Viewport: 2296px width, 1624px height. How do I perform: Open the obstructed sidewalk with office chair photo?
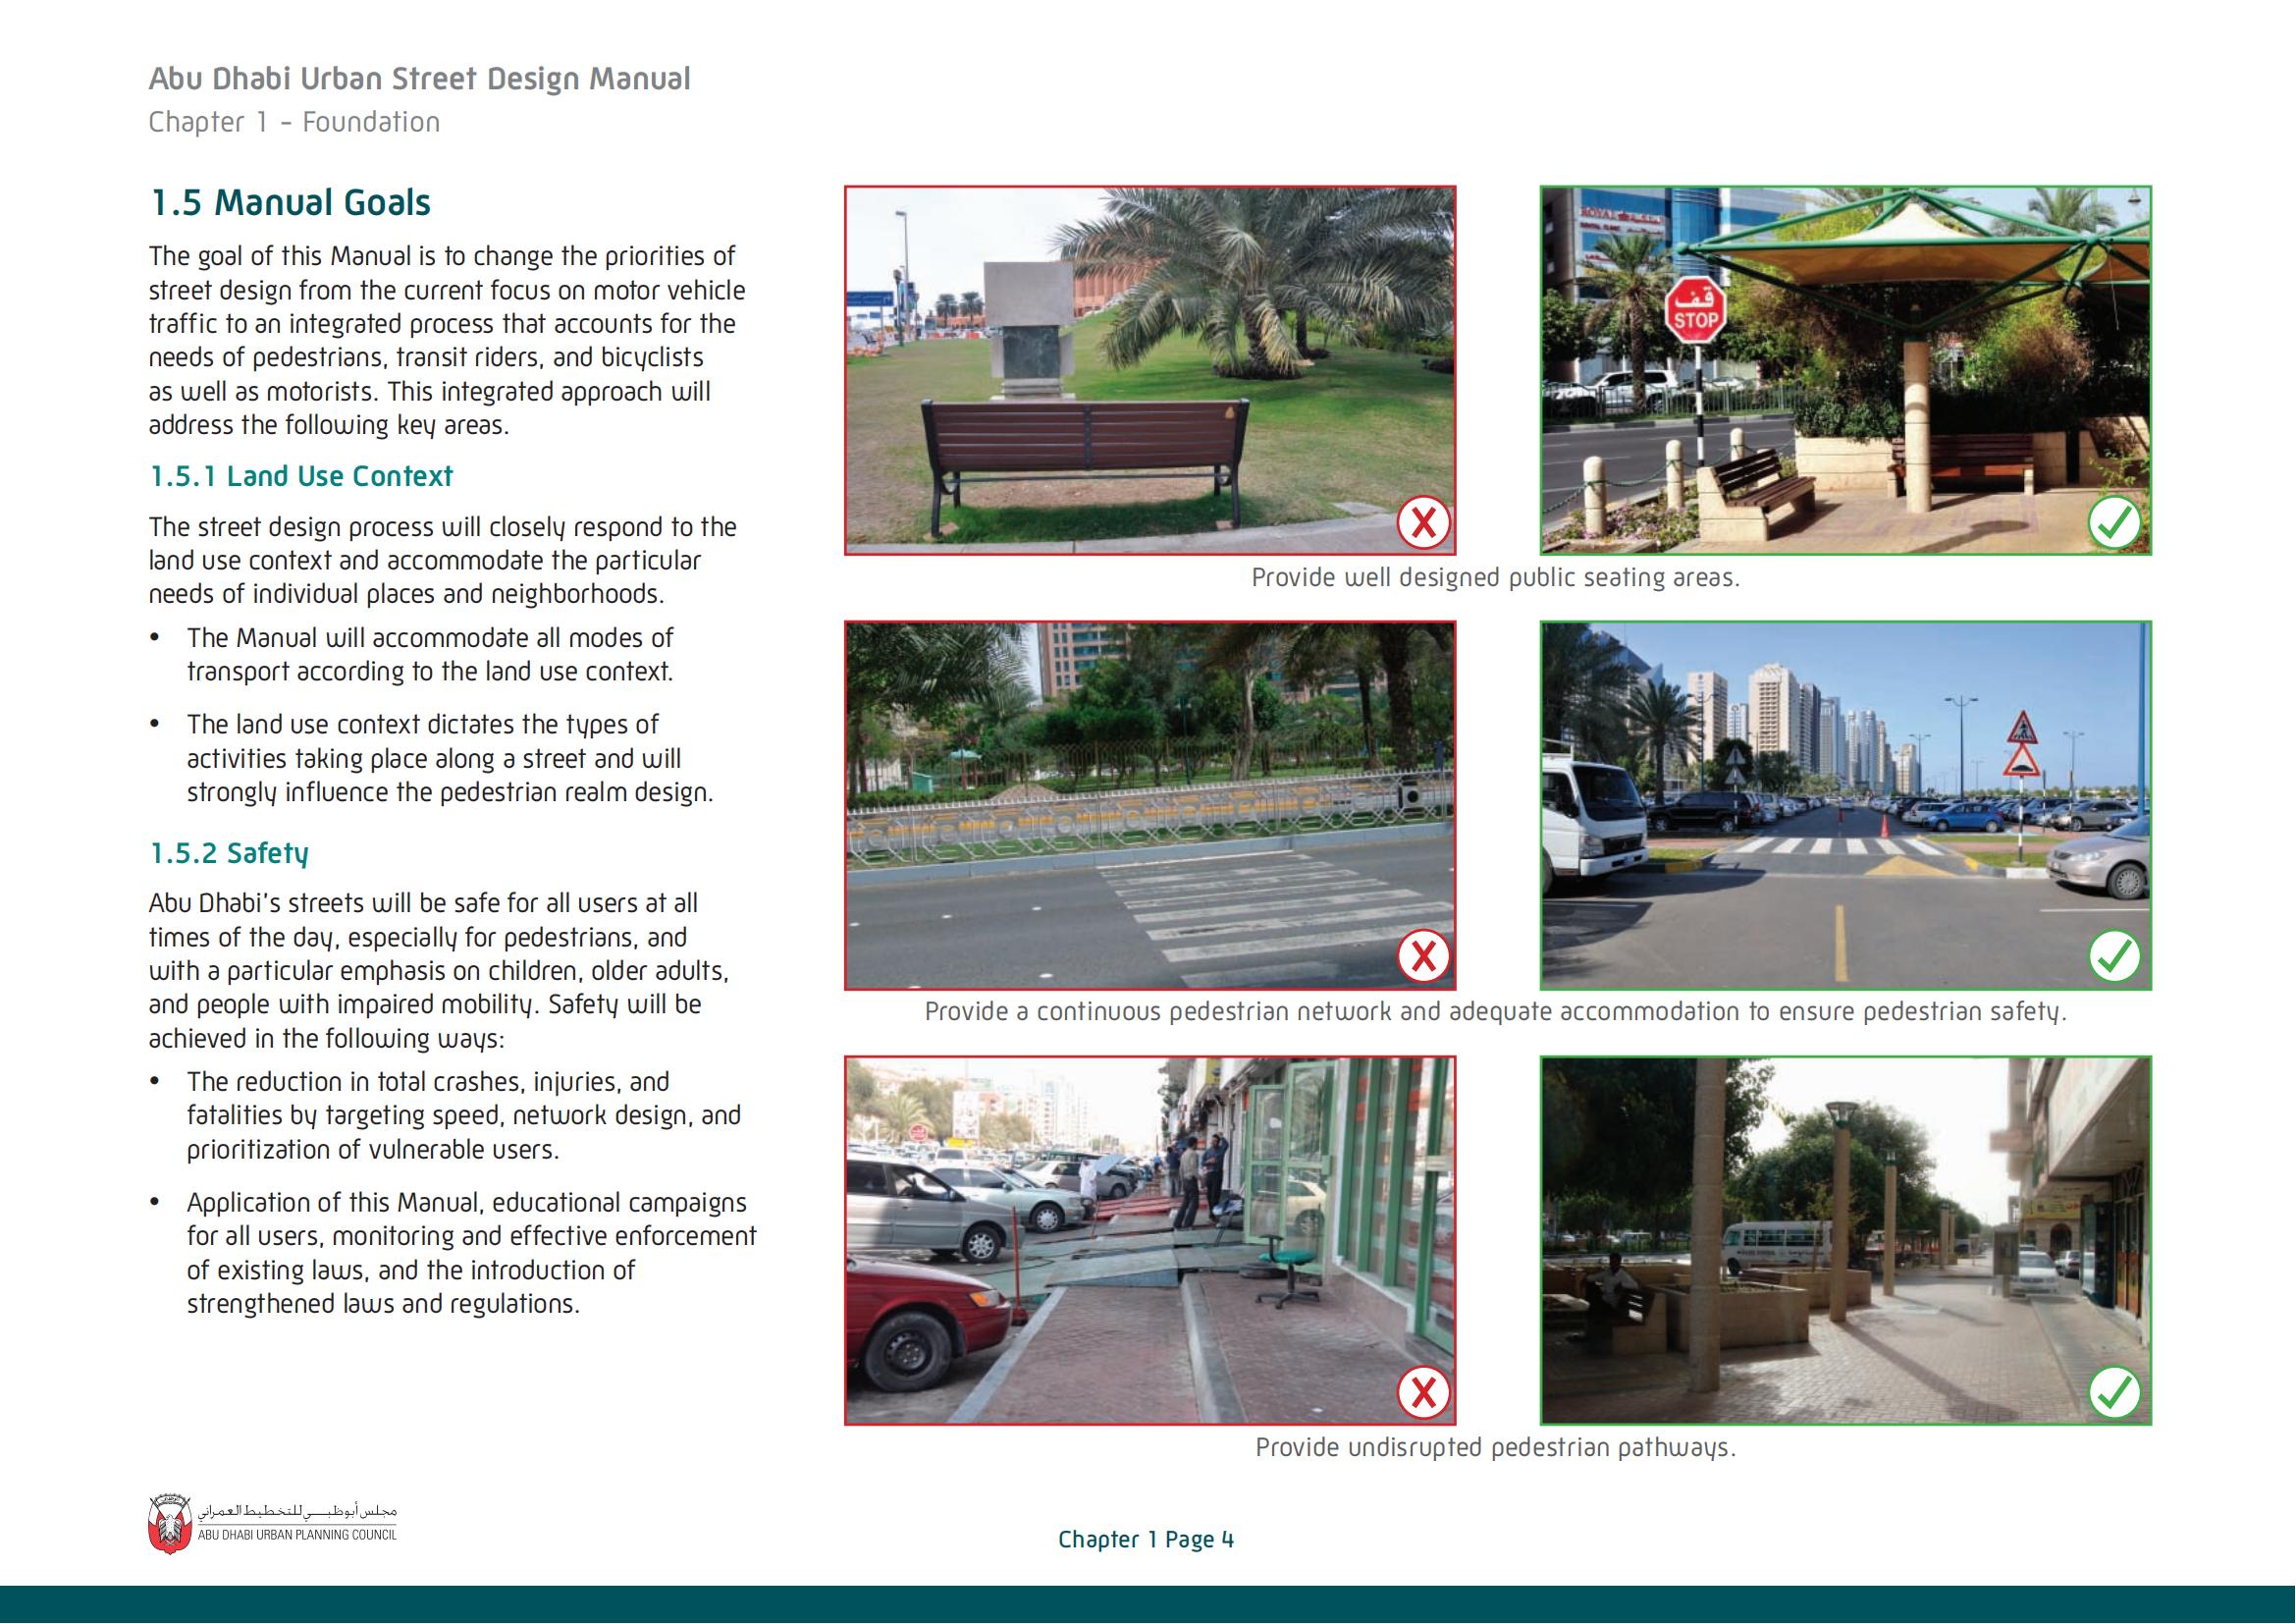tap(1150, 1240)
